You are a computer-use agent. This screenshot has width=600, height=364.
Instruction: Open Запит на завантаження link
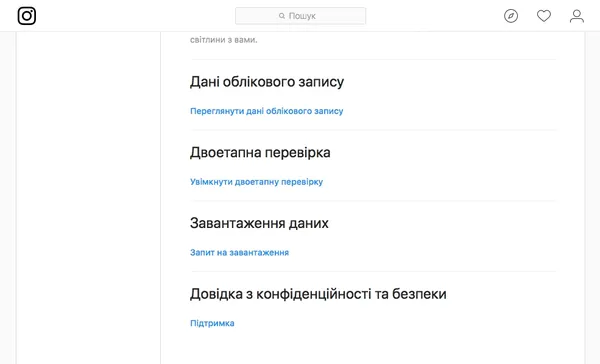tap(240, 253)
